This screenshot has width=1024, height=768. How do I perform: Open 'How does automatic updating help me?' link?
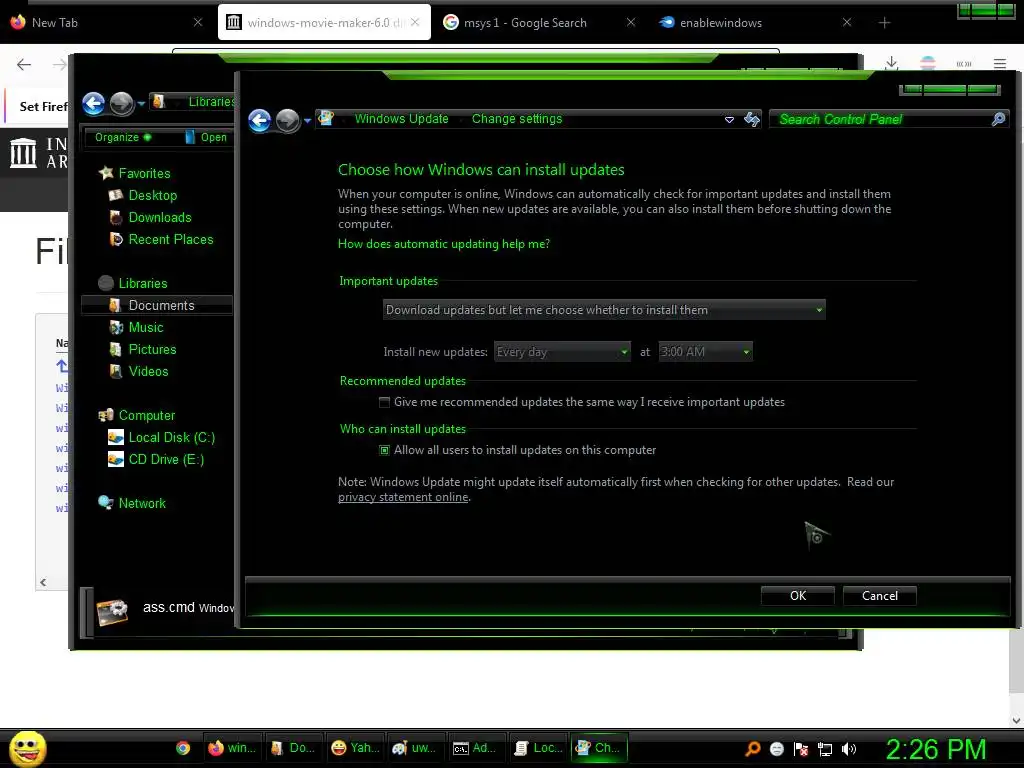pyautogui.click(x=443, y=244)
